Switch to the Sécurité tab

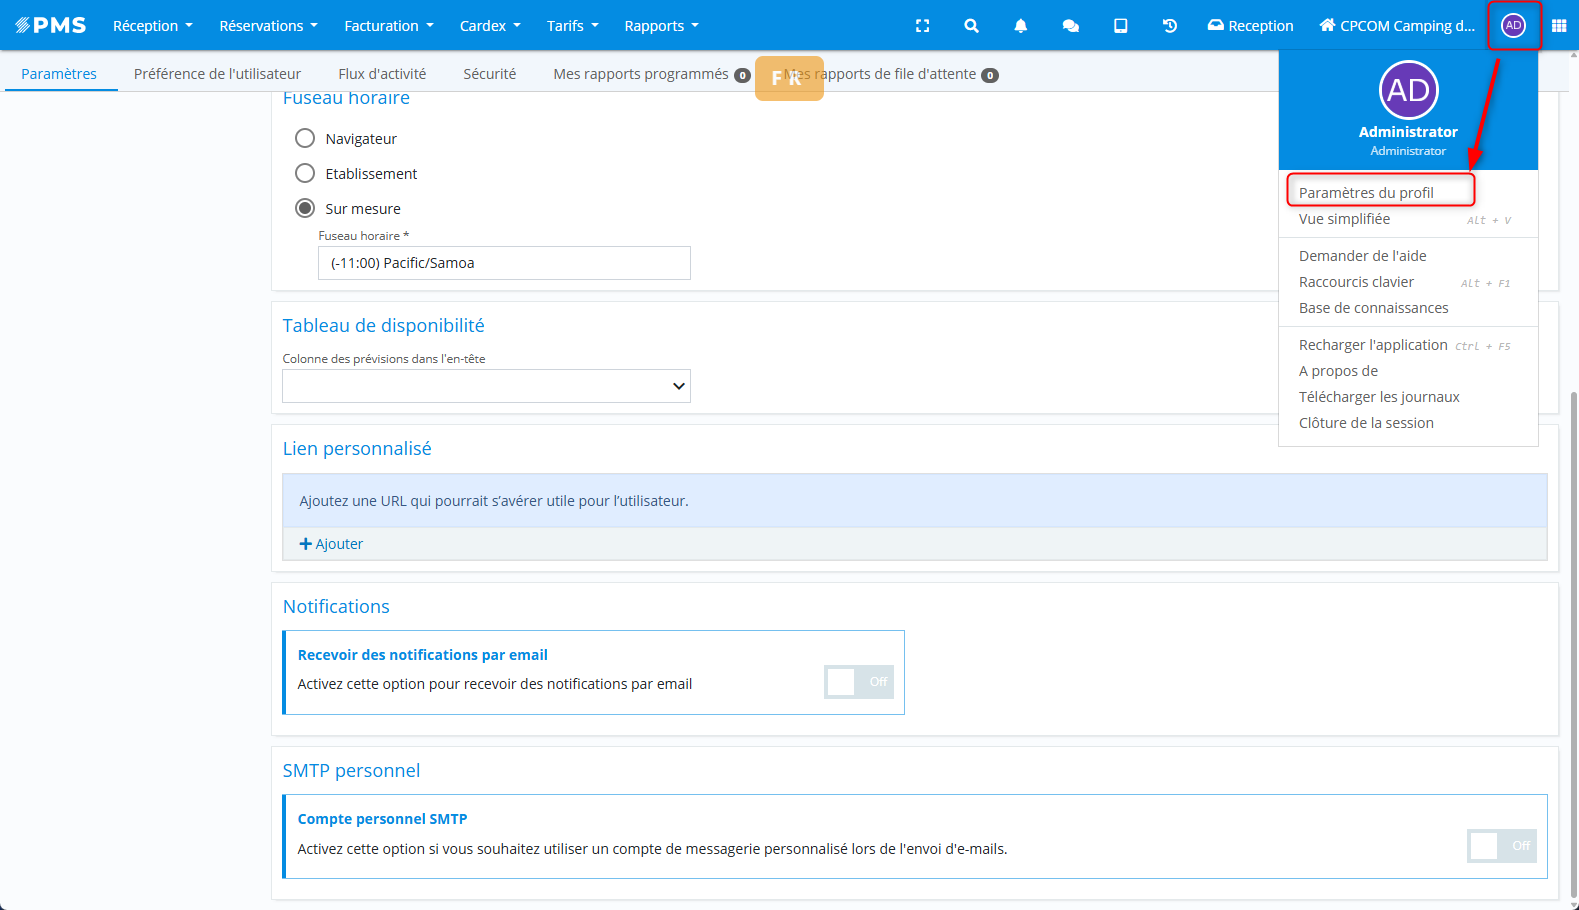tap(489, 74)
